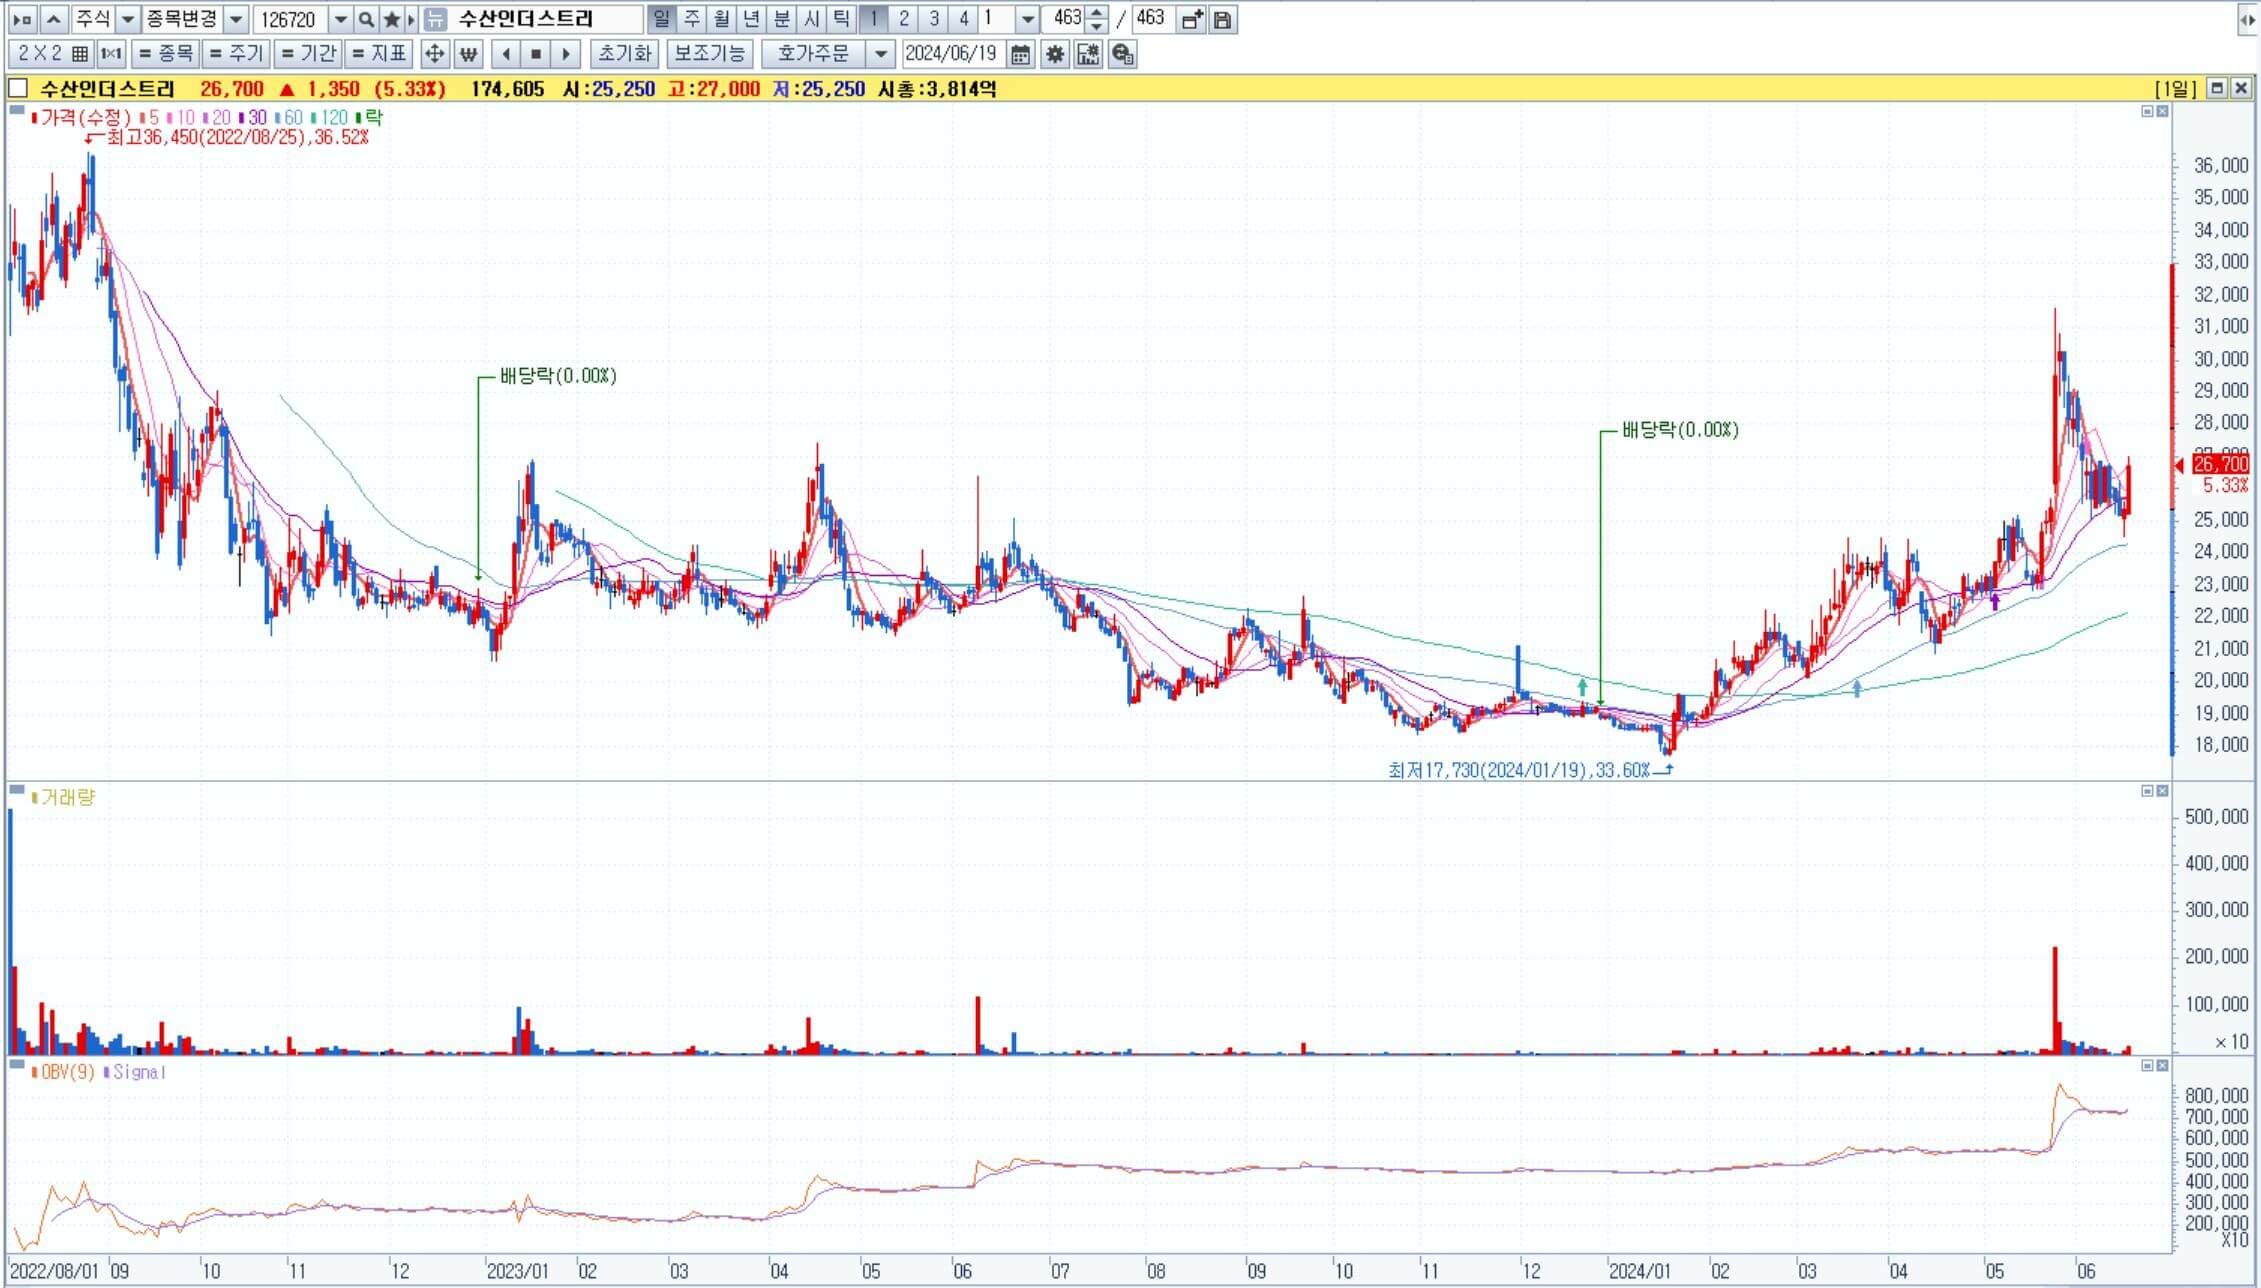Toggle the 지표 sync button

coord(380,54)
